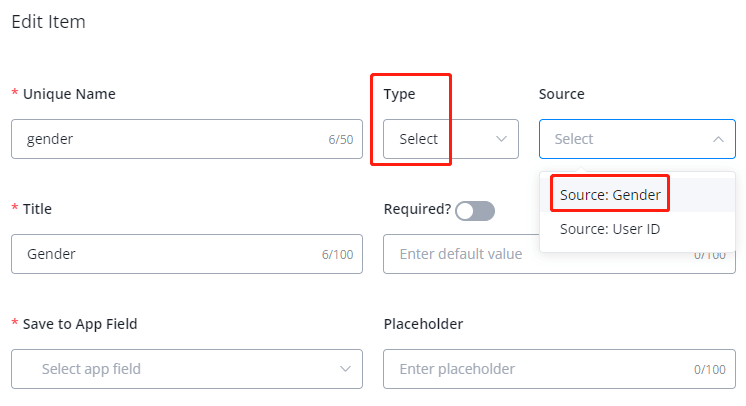746x406 pixels.
Task: Click the 6/50 character counter
Action: (340, 140)
